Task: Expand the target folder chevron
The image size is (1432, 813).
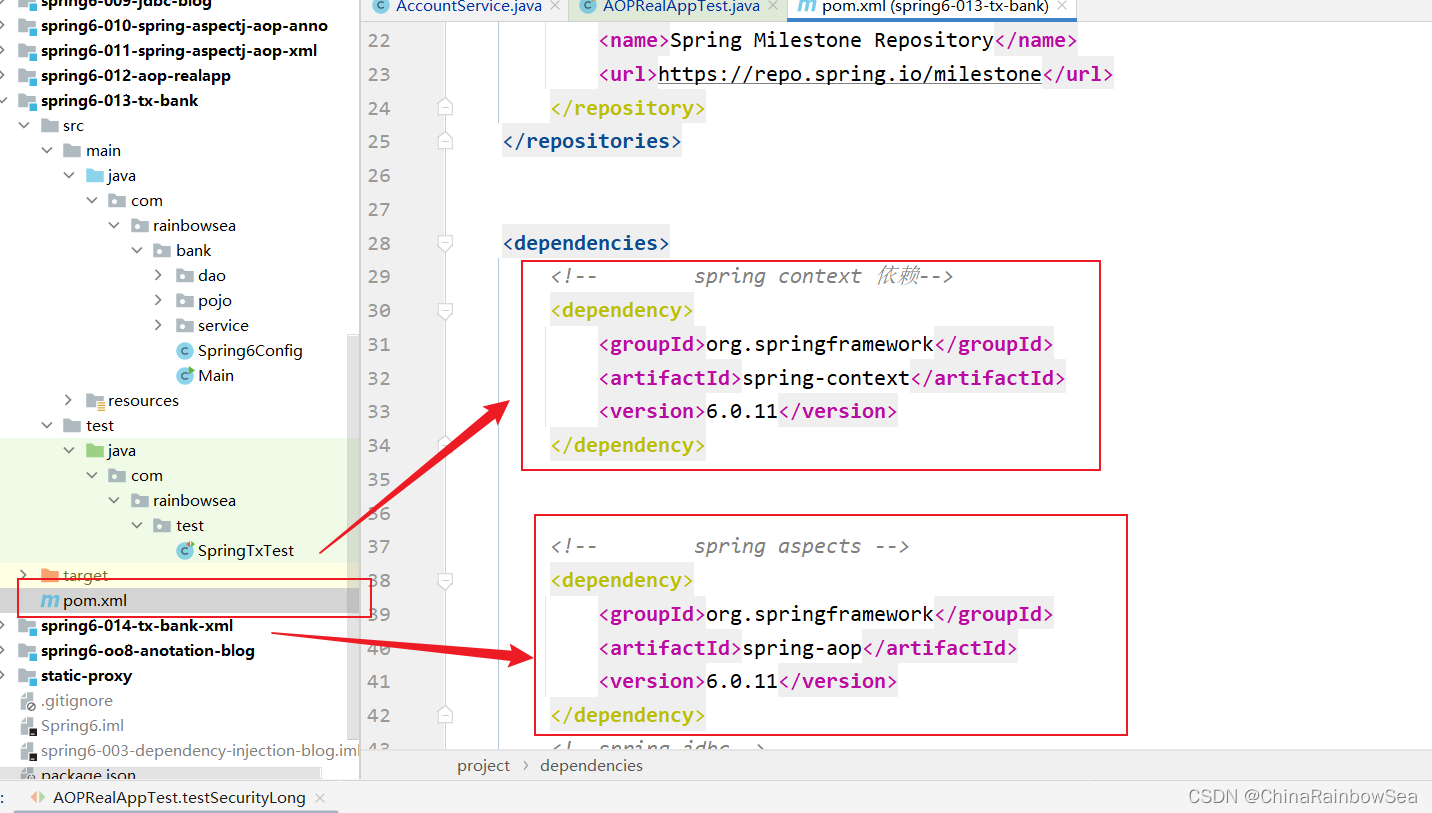Action: [25, 575]
